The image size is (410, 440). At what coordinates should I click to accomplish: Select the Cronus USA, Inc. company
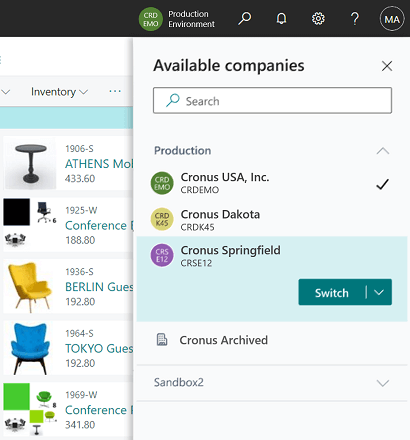(272, 183)
